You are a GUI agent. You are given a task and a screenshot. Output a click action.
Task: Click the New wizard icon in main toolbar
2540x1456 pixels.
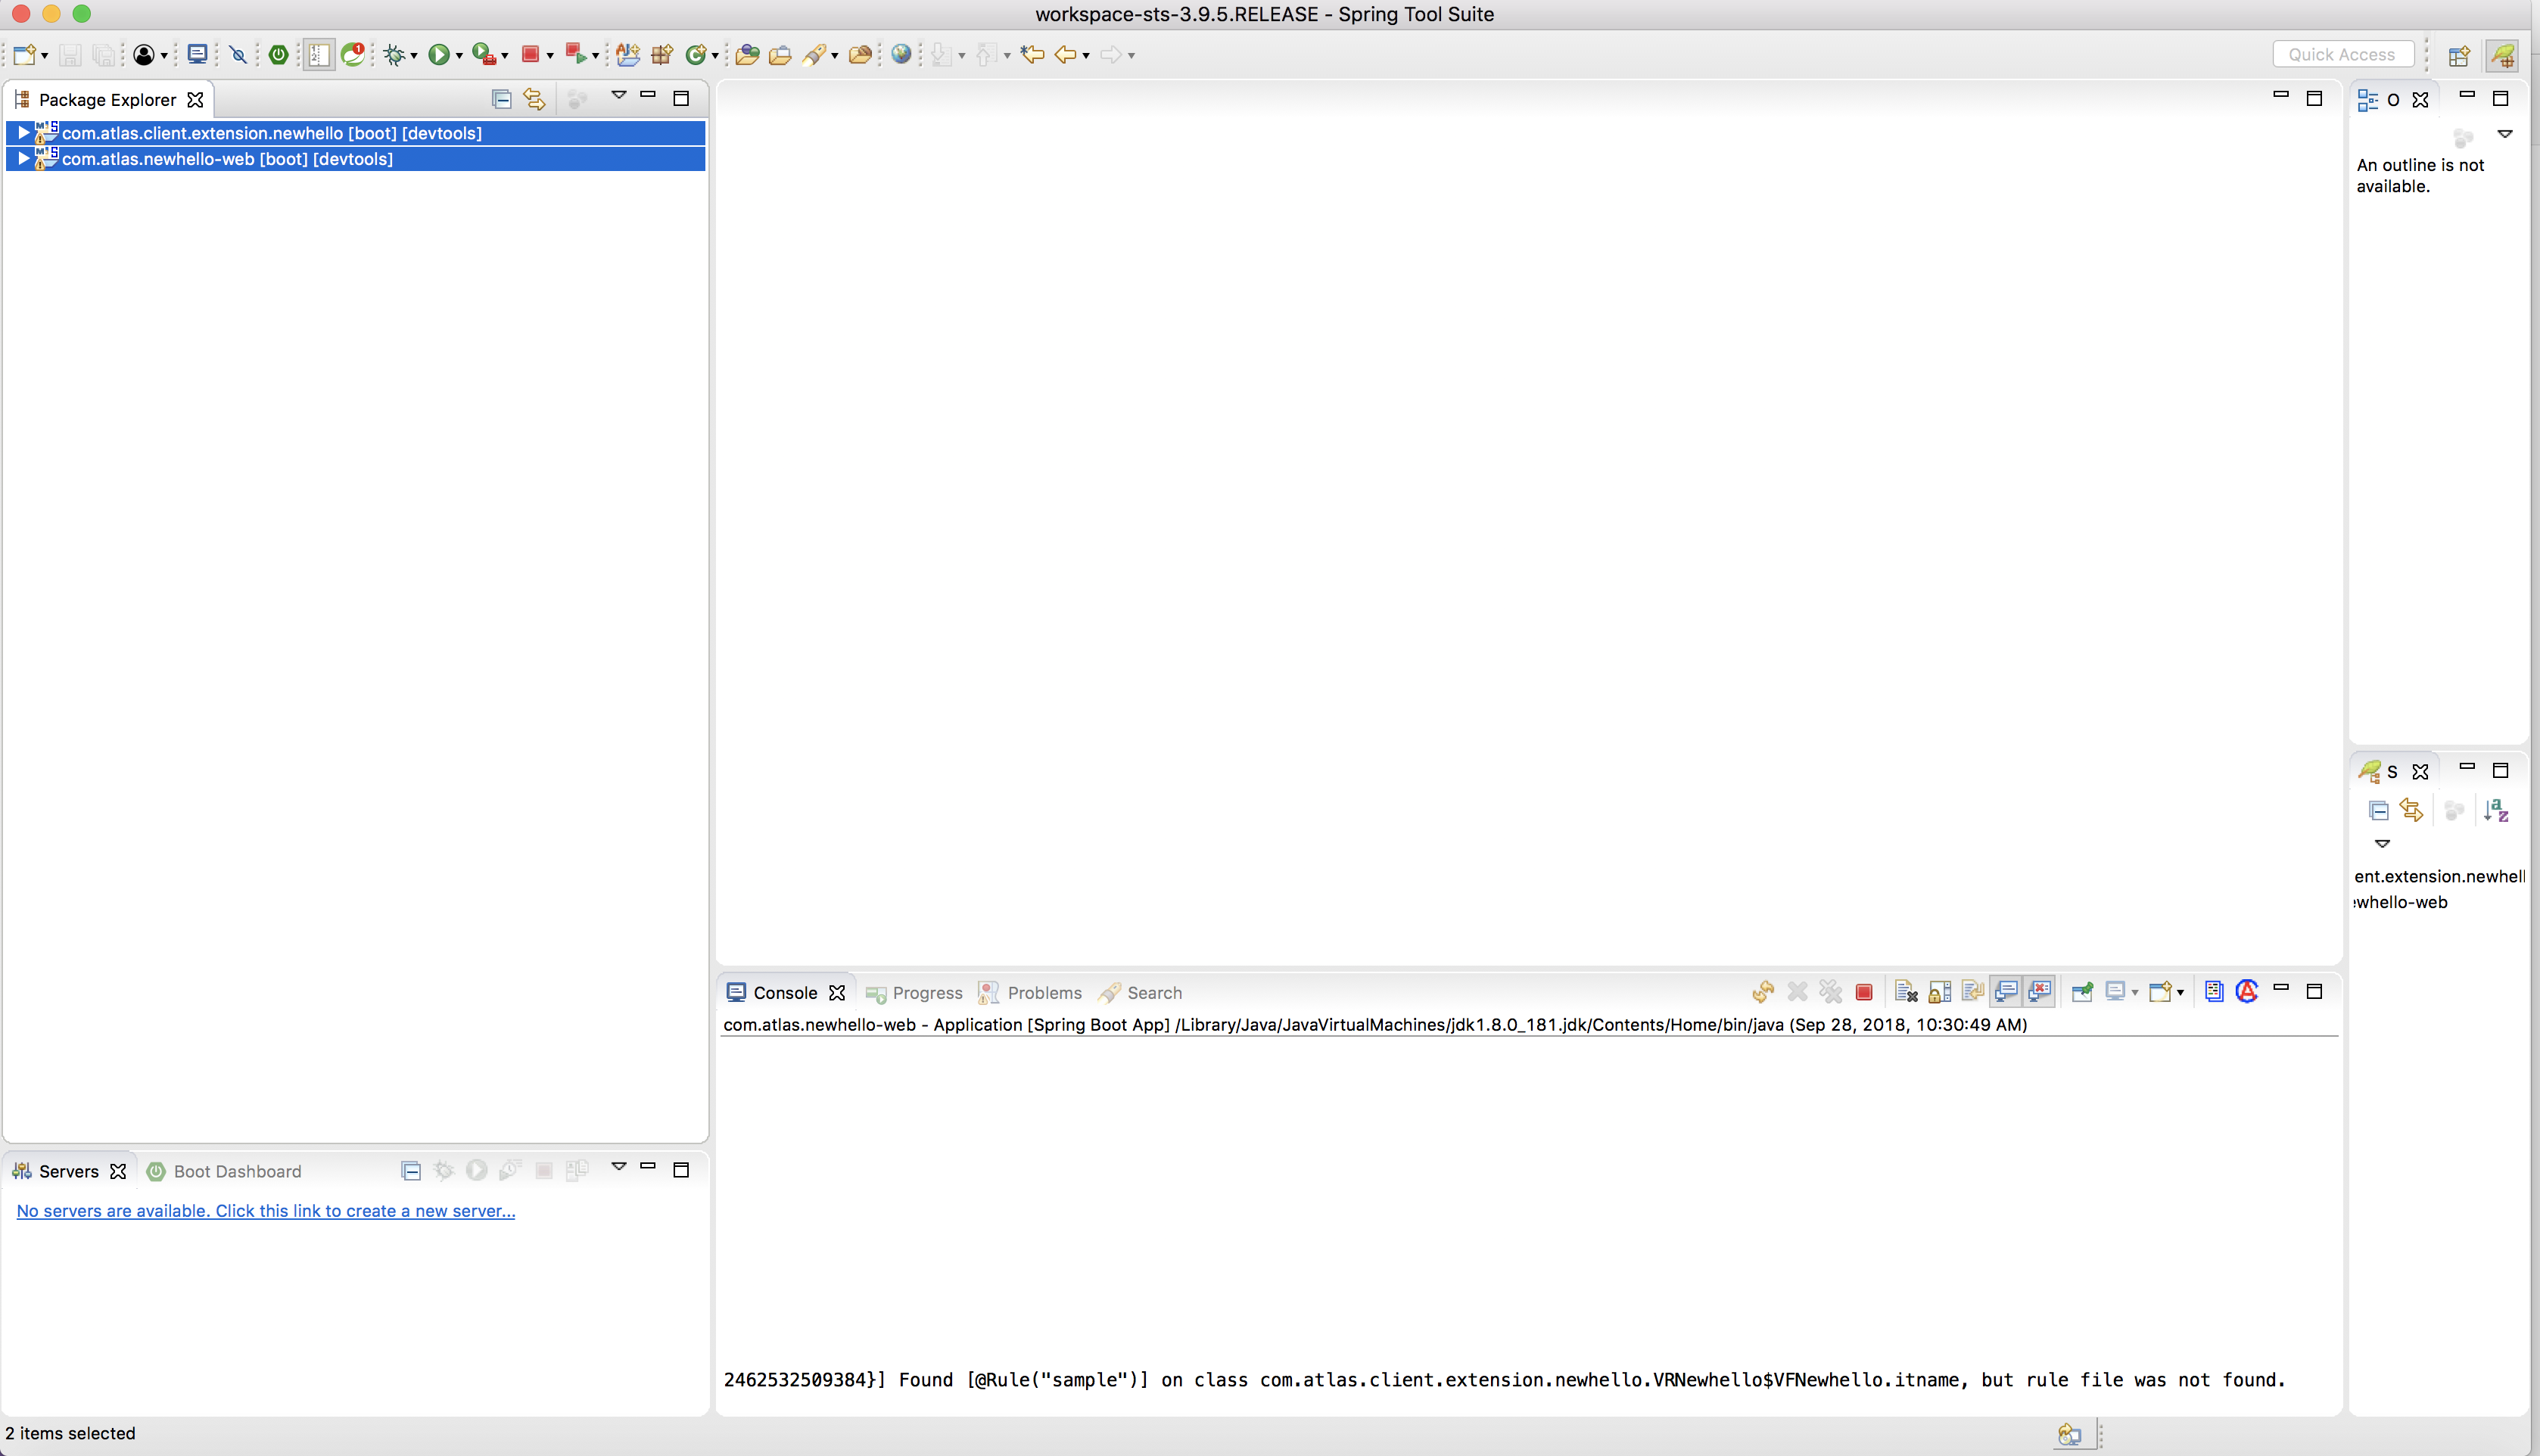[25, 55]
